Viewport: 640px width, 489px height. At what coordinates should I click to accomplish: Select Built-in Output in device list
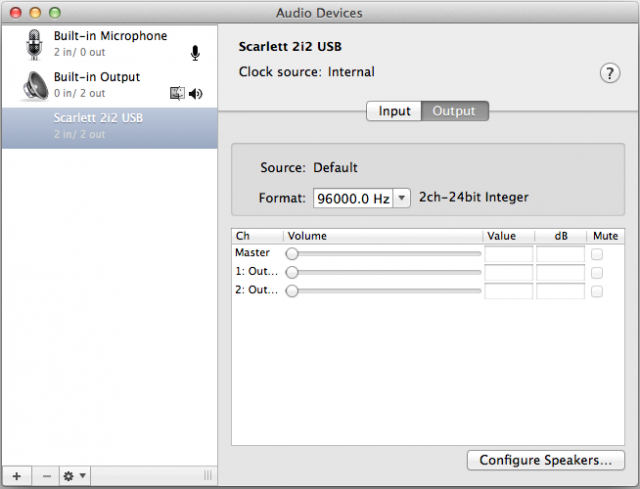coord(109,86)
